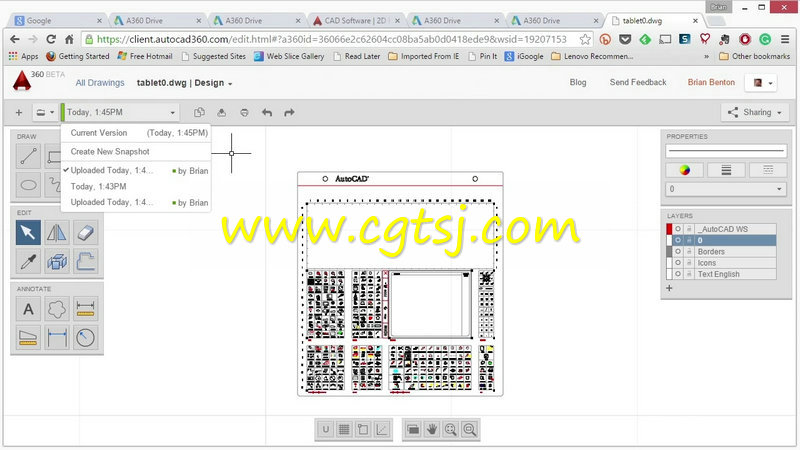The width and height of the screenshot is (800, 450).
Task: Choose the Mirror edit tool
Action: coord(57,233)
